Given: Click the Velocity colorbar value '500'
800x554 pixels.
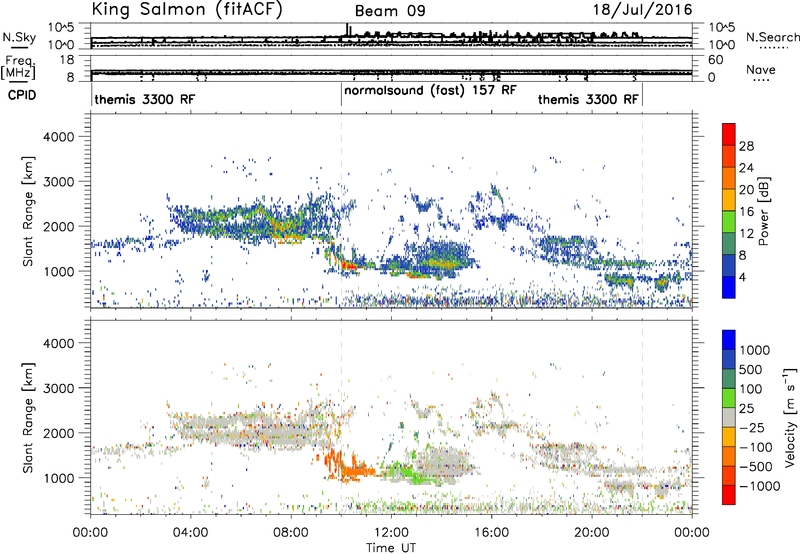Looking at the screenshot, I should tap(751, 369).
